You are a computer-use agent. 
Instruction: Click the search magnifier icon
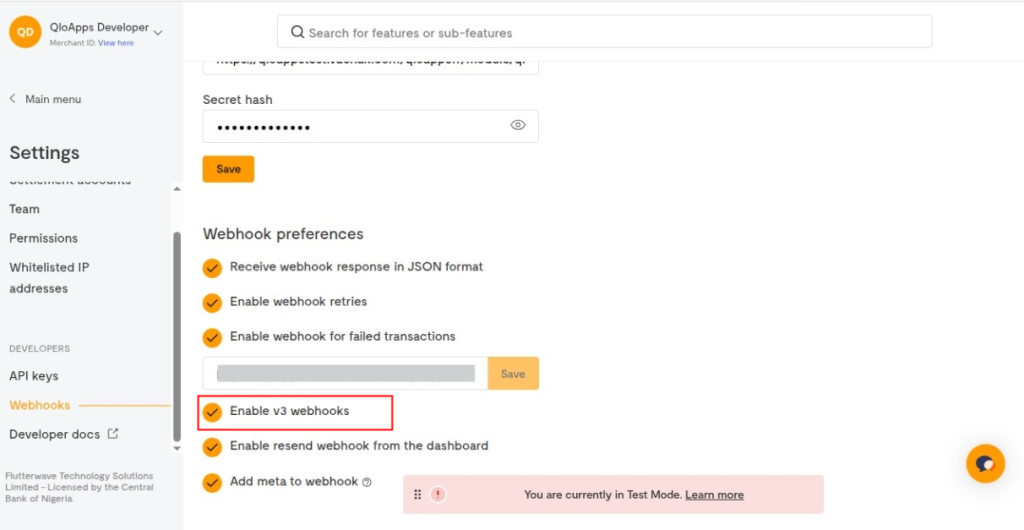[297, 32]
